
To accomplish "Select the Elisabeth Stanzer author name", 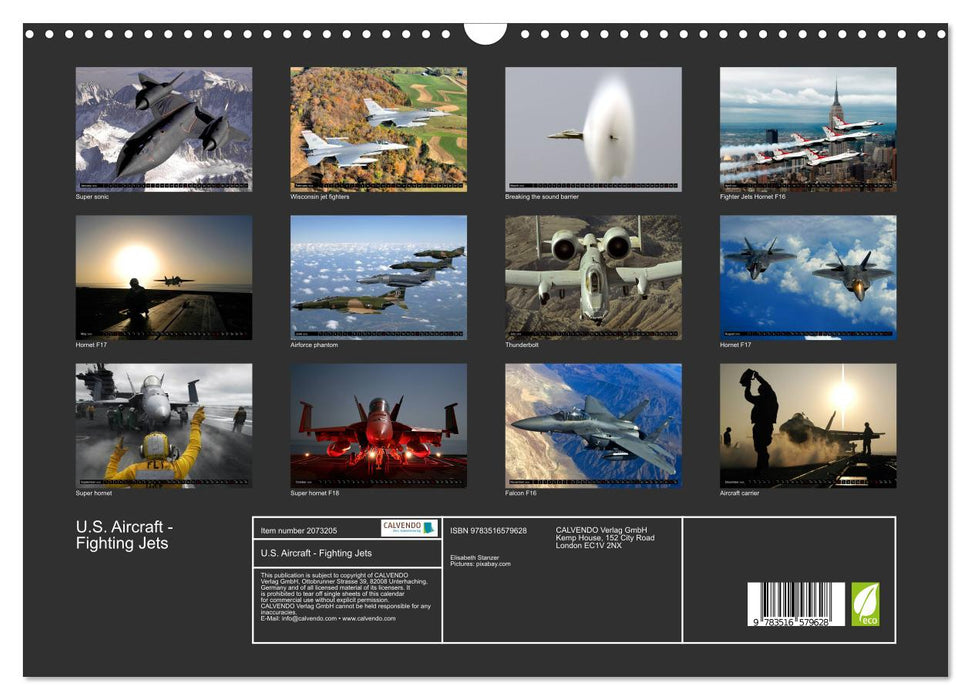I will 474,557.
